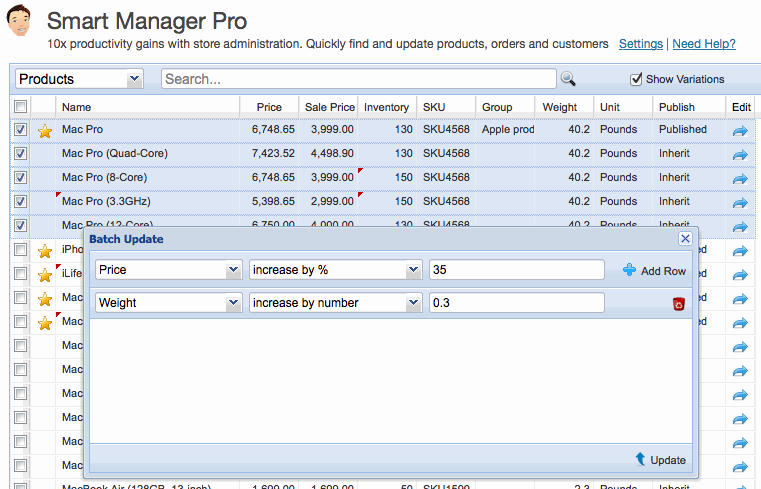
Task: Check the iLife row checkbox
Action: (20, 274)
